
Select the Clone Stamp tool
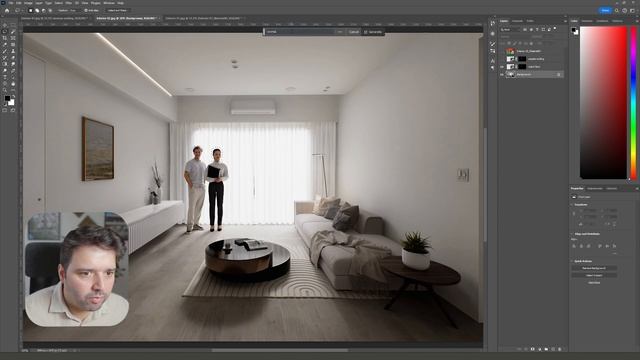[x=13, y=51]
